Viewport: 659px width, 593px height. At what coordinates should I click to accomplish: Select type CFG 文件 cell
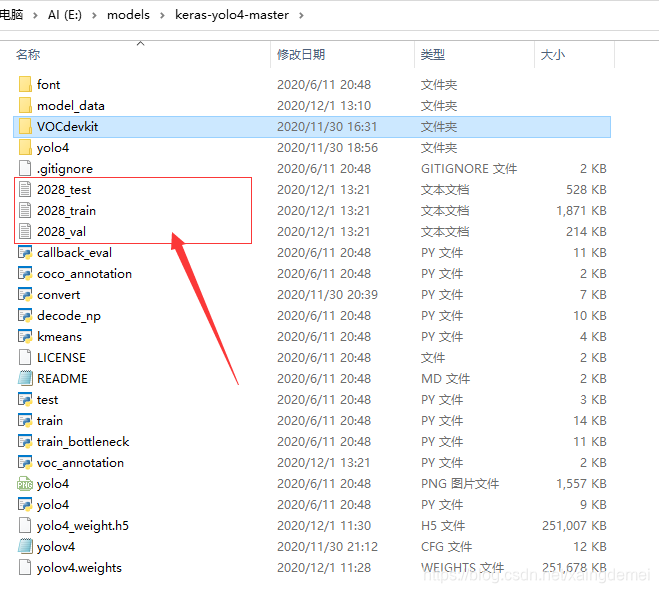click(x=447, y=547)
